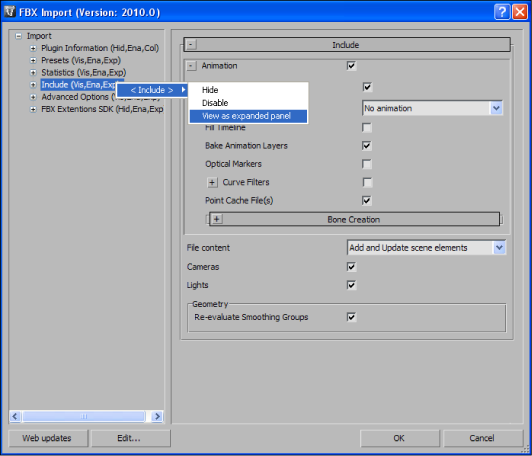532x456 pixels.
Task: Select the Import root tree label
Action: 39,36
